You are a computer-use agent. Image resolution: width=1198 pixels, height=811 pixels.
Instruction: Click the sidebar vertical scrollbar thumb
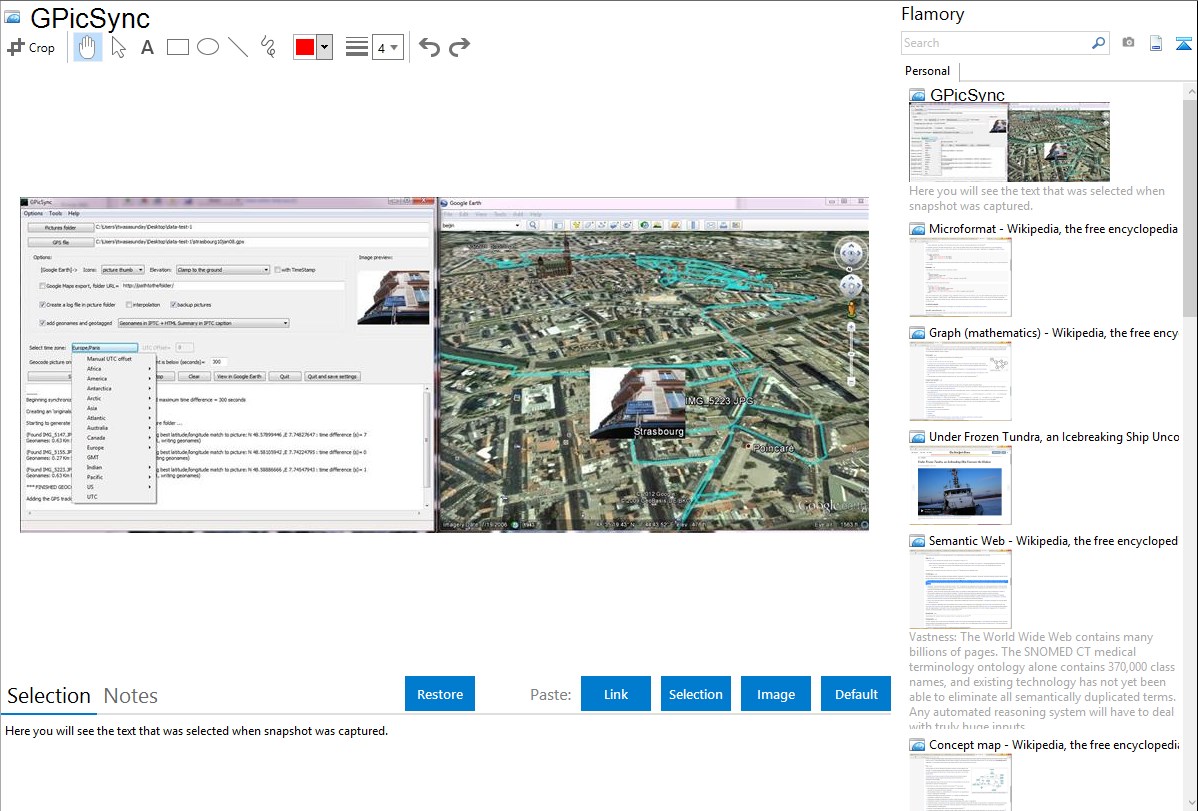click(x=1190, y=206)
